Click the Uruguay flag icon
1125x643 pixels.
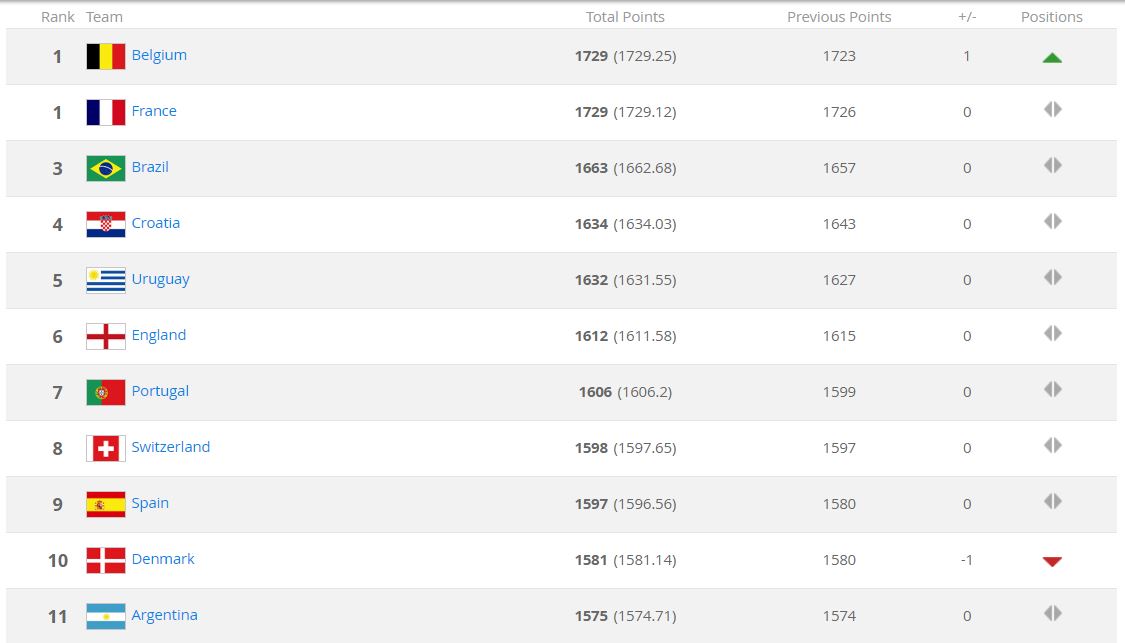[x=105, y=280]
